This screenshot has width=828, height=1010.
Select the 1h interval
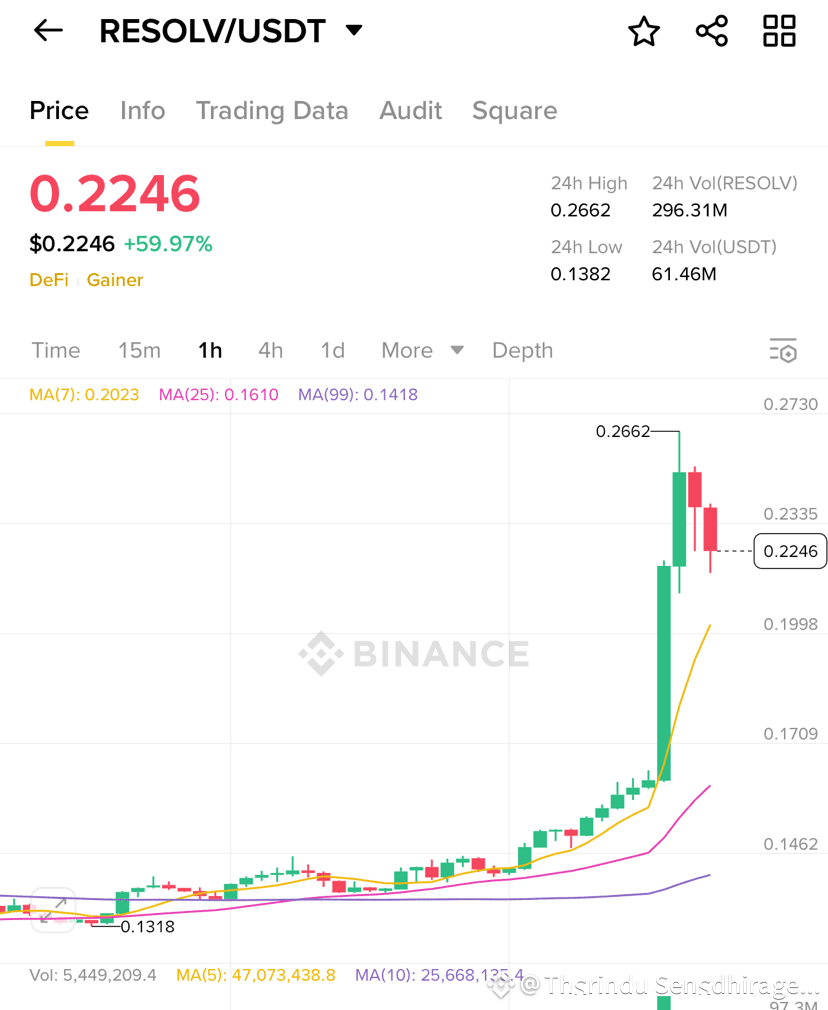[x=210, y=350]
